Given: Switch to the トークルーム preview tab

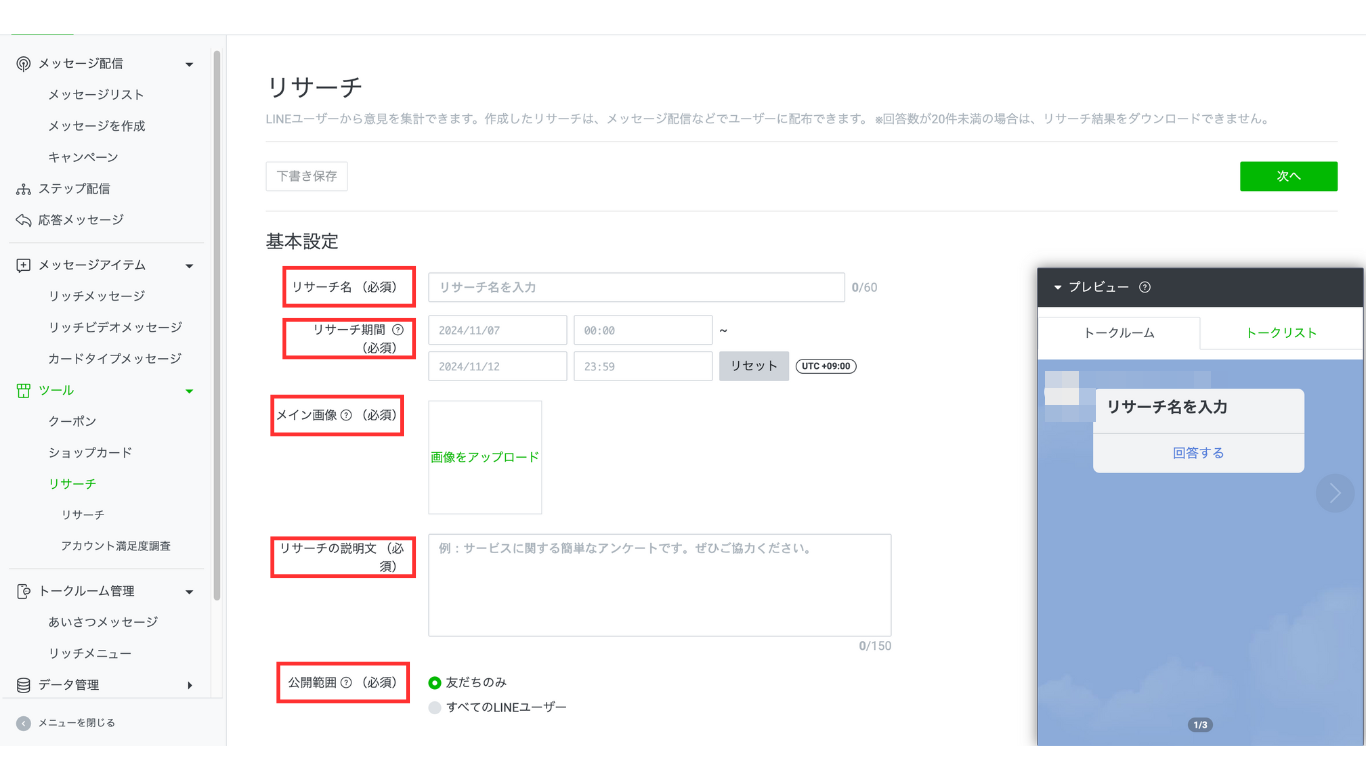Looking at the screenshot, I should [1119, 333].
